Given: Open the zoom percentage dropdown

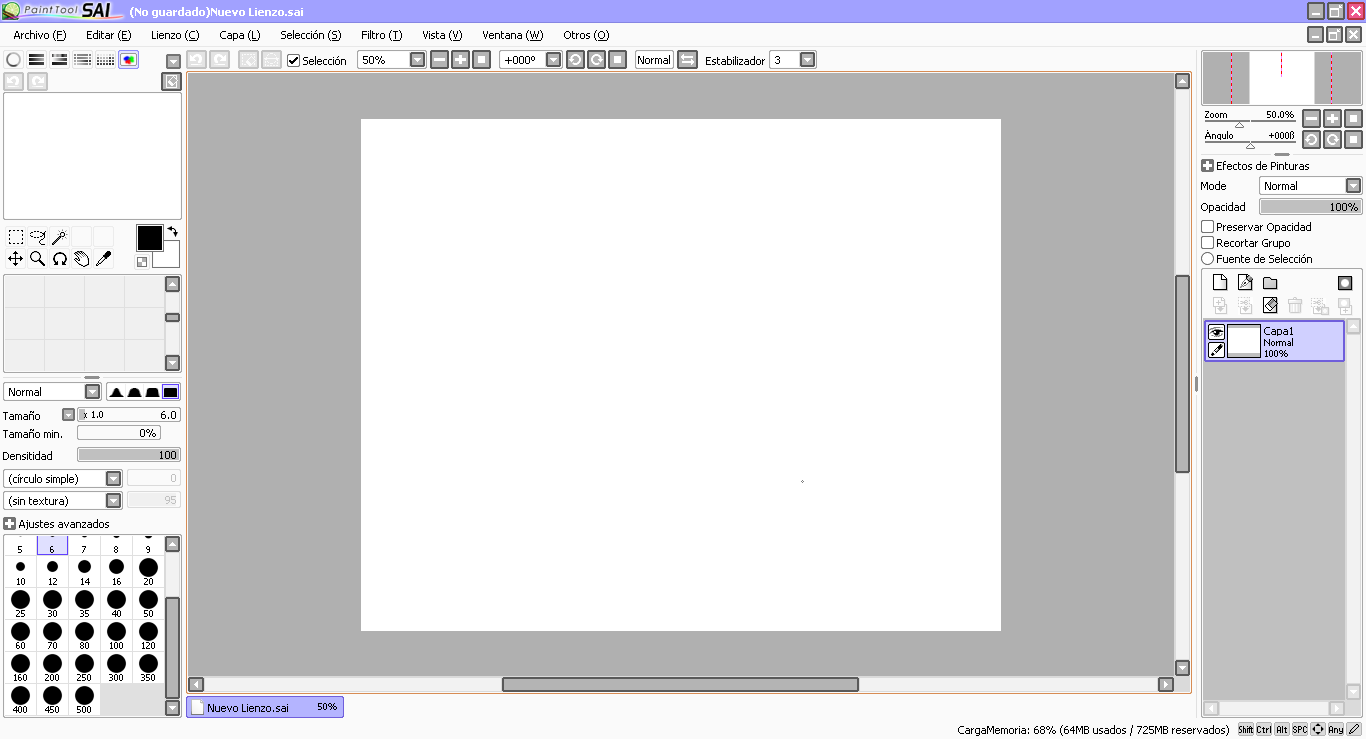Looking at the screenshot, I should click(418, 60).
